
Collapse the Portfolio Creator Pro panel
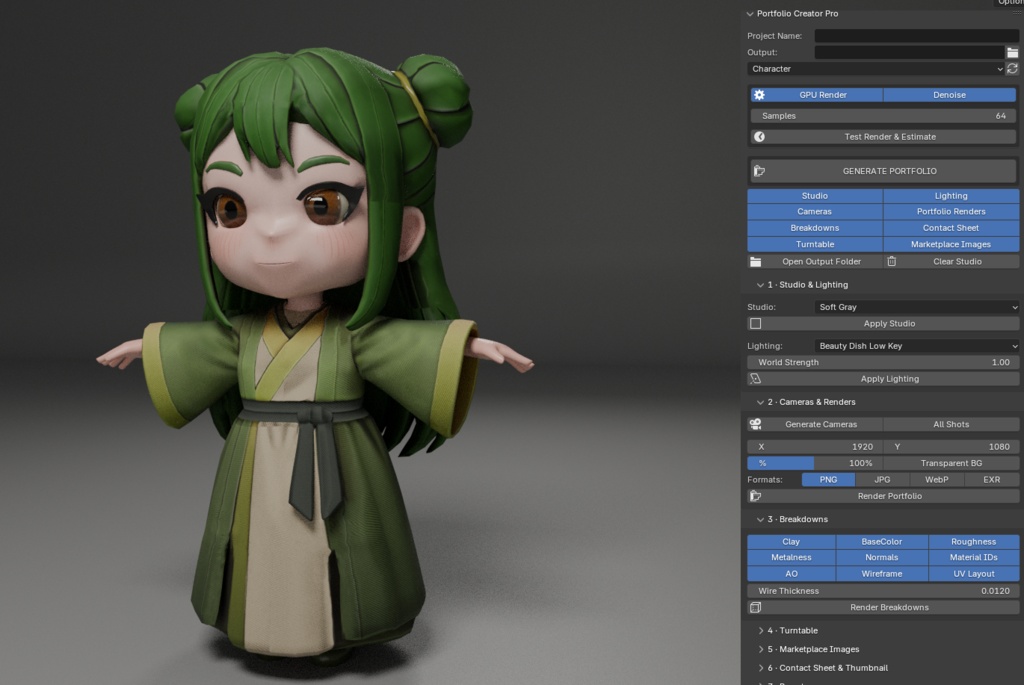[750, 14]
